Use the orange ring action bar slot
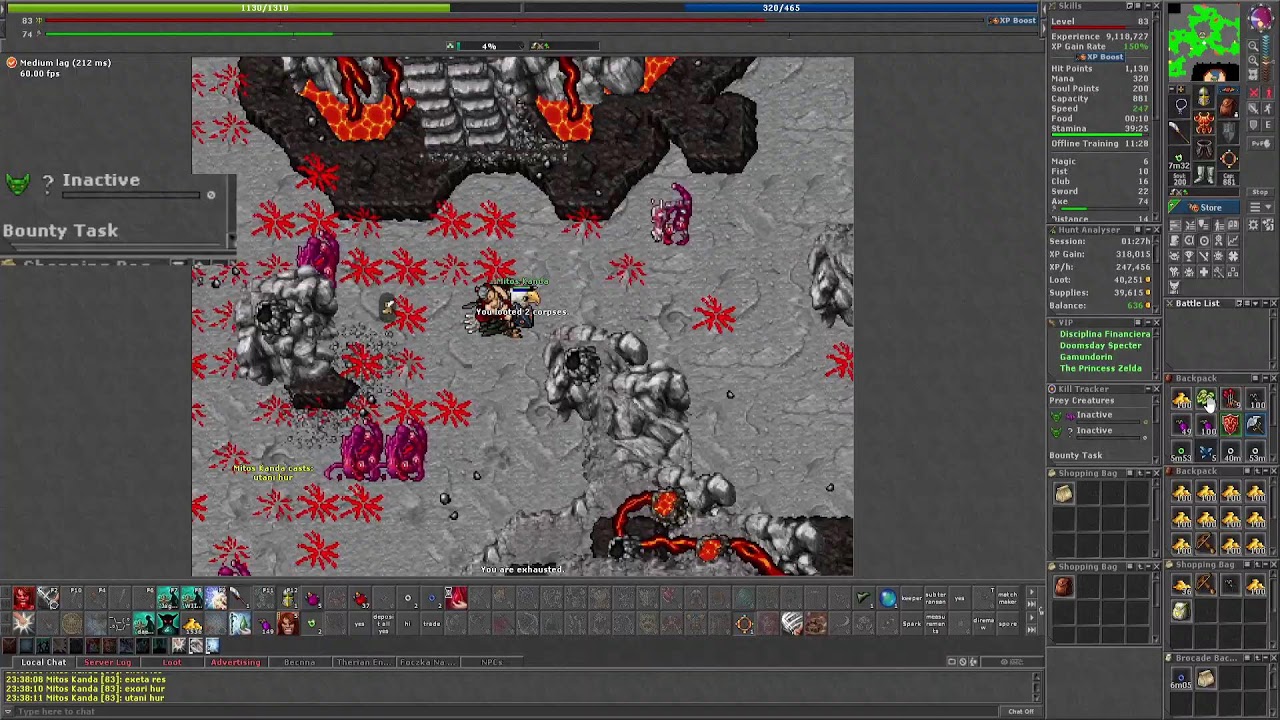The width and height of the screenshot is (1280, 720). click(x=744, y=624)
